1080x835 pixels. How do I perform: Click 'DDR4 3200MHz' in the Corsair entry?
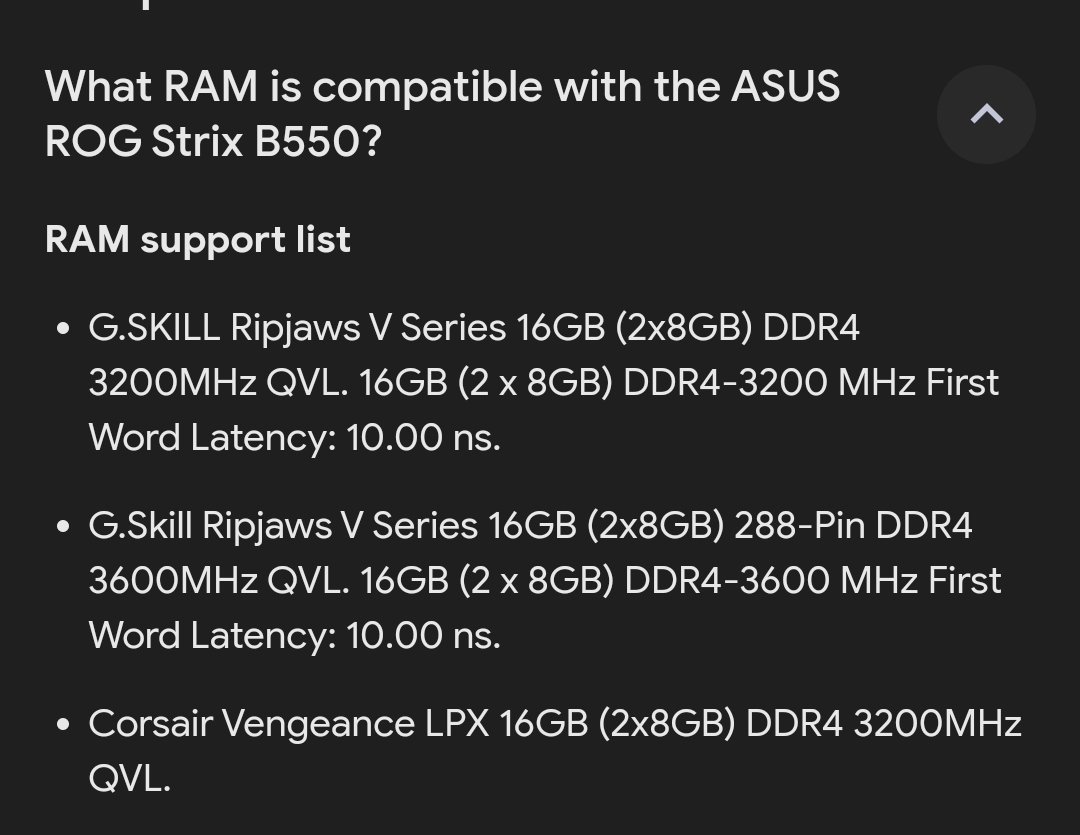884,723
